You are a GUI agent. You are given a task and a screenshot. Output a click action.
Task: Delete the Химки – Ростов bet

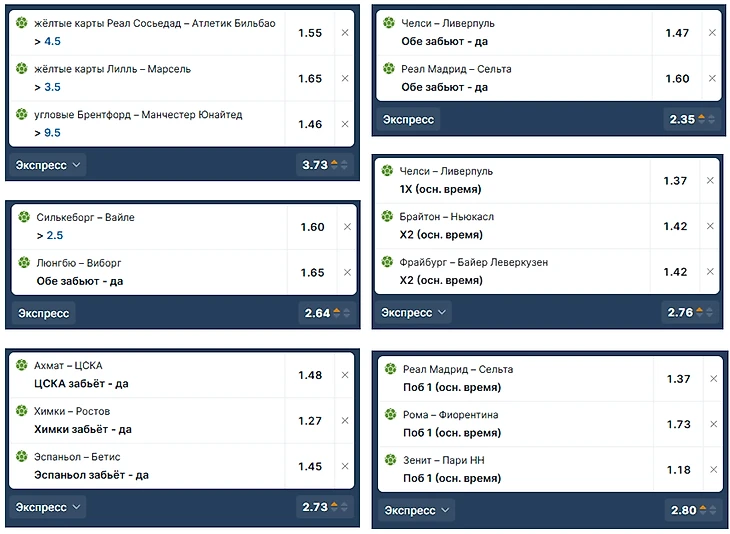tap(345, 420)
